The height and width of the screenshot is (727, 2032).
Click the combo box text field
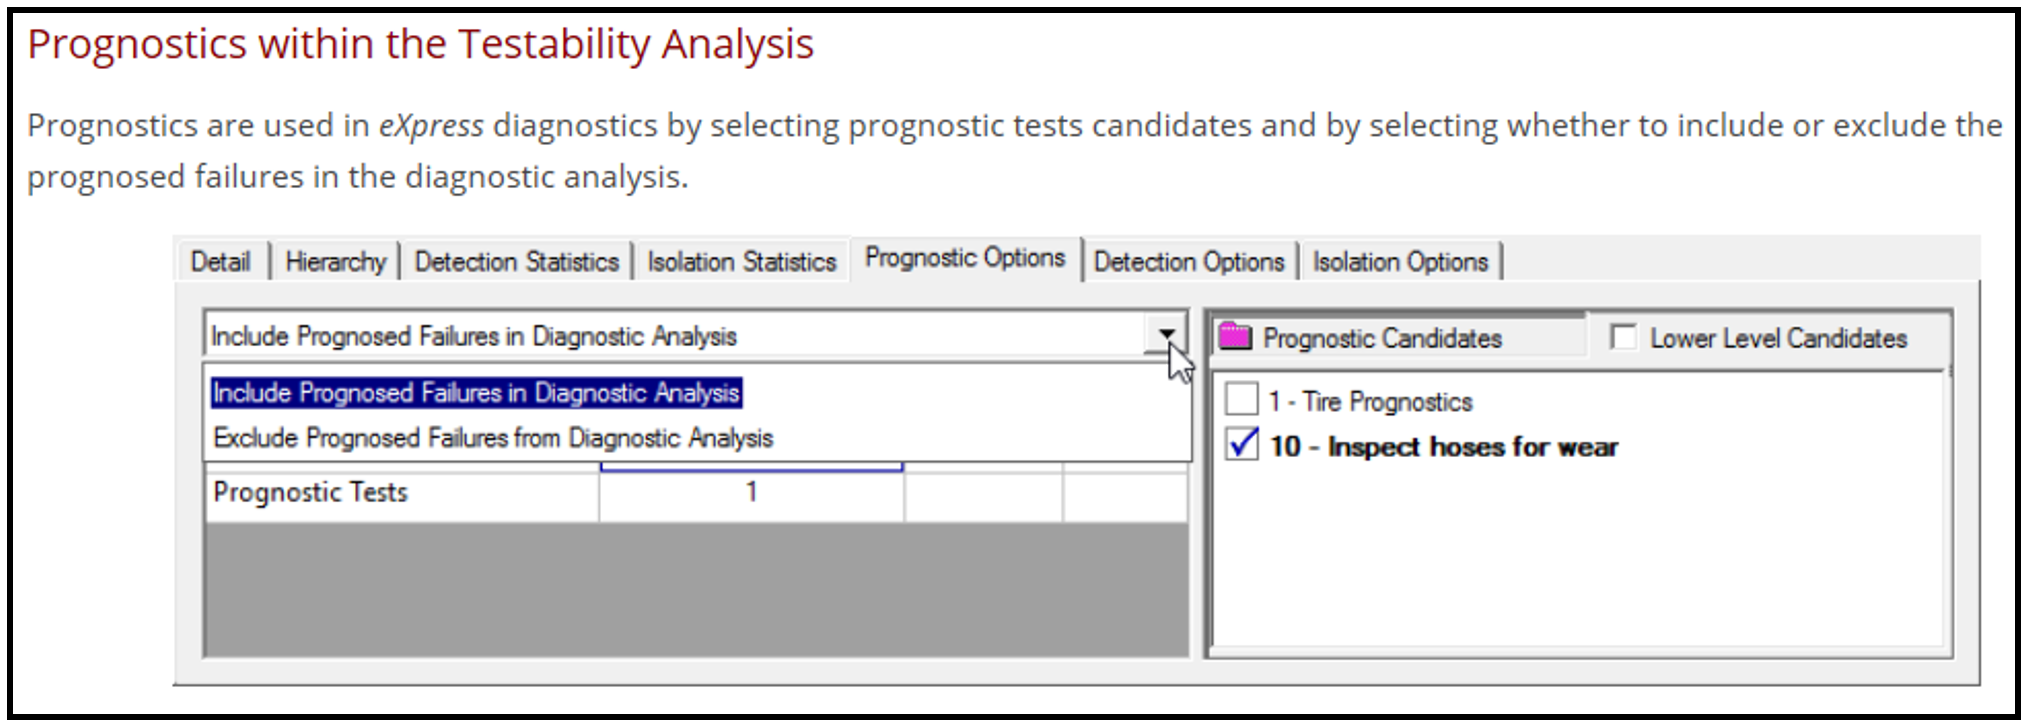(x=675, y=335)
